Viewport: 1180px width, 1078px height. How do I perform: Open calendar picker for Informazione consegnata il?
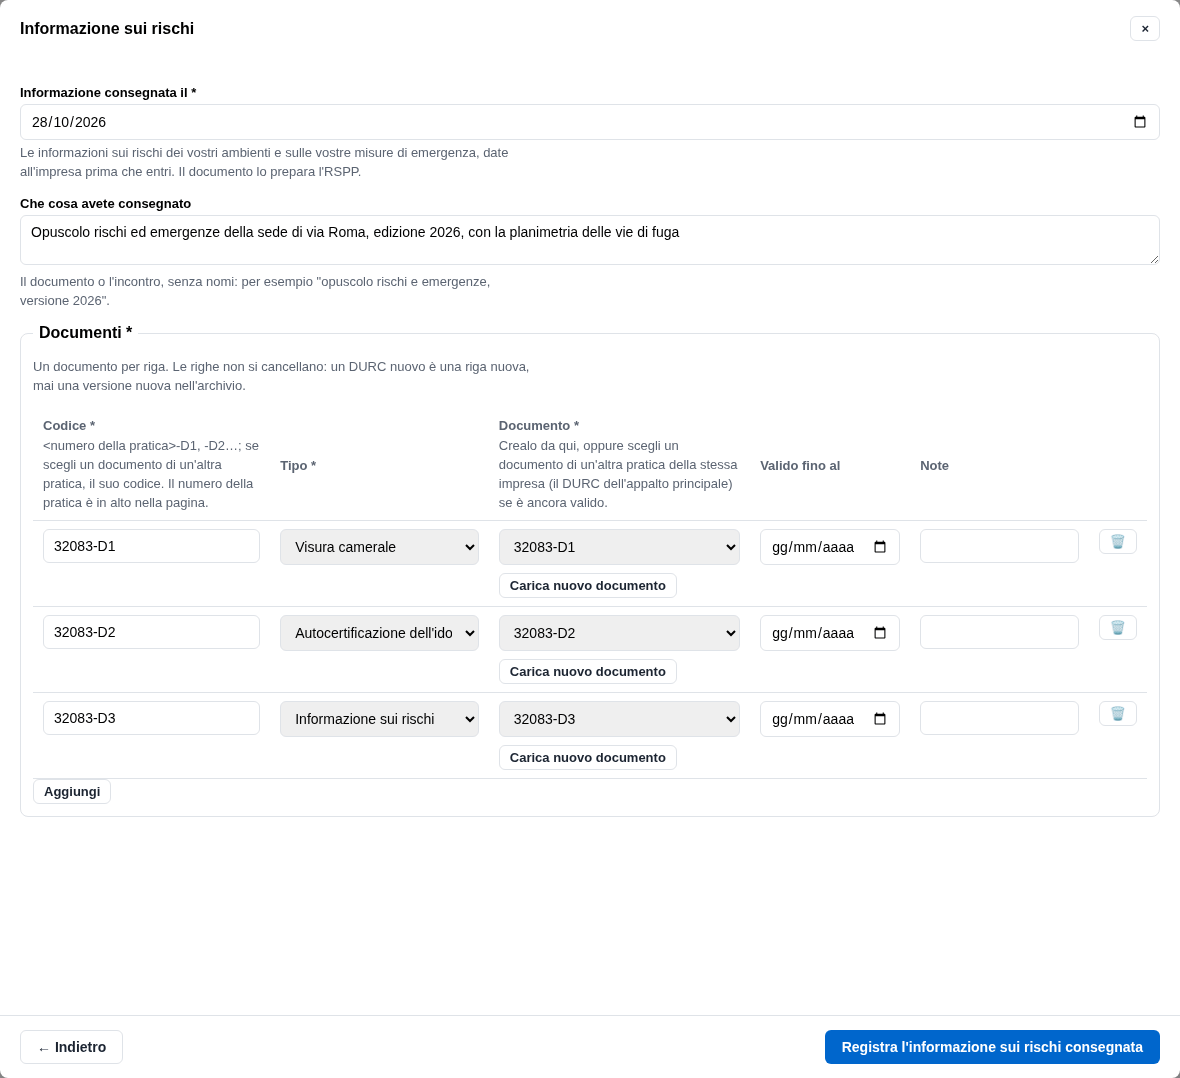coord(1139,122)
